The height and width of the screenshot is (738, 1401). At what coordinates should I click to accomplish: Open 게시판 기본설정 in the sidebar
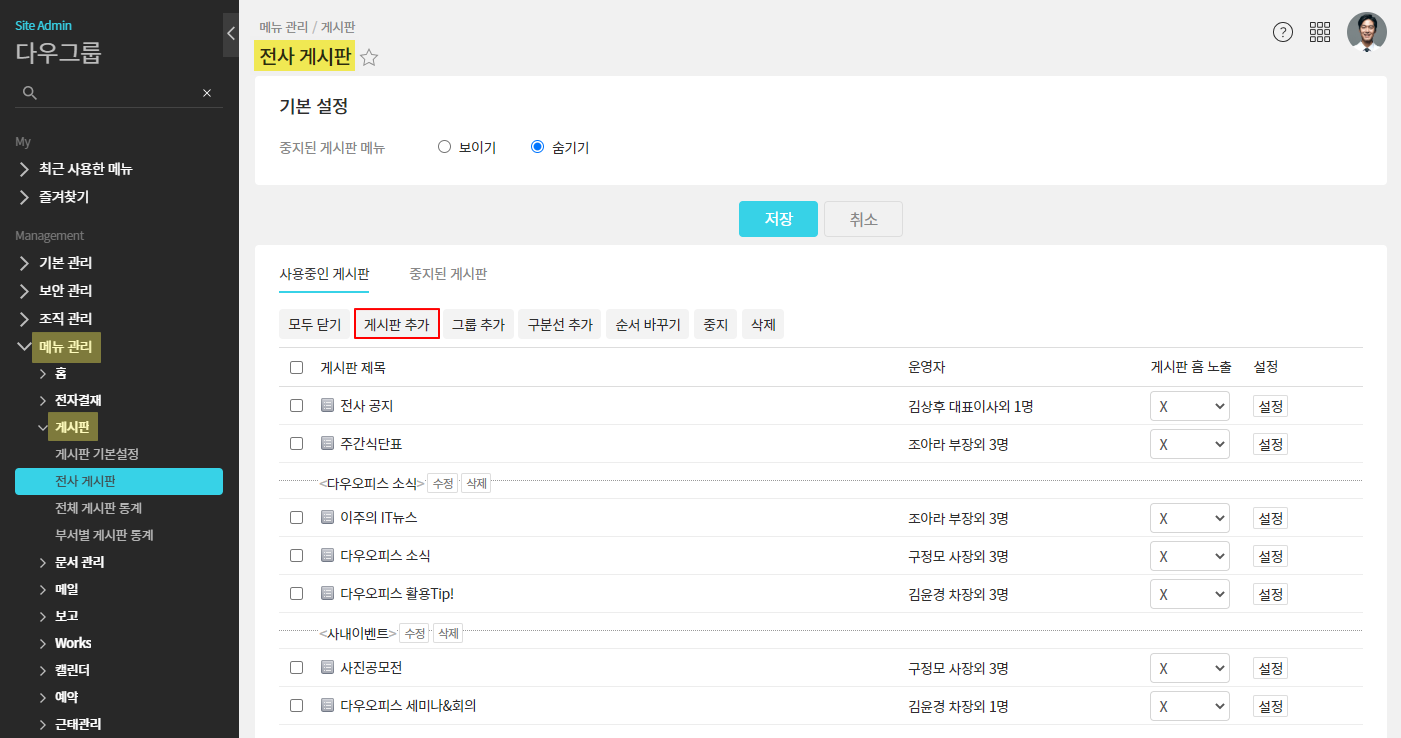click(x=97, y=454)
